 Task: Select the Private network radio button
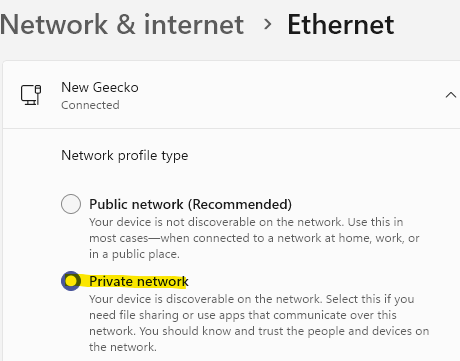pos(71,281)
